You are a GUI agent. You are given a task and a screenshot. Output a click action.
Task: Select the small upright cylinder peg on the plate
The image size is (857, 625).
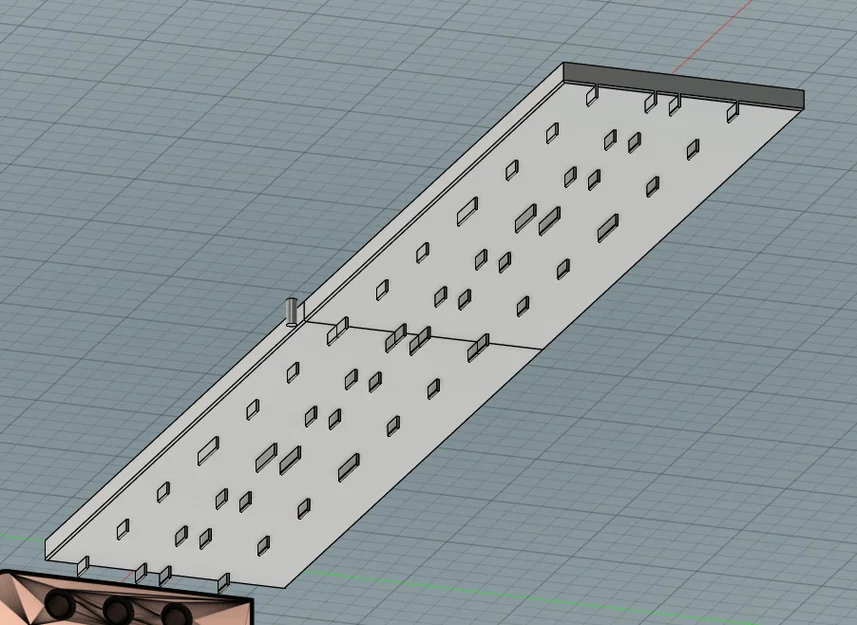[292, 312]
